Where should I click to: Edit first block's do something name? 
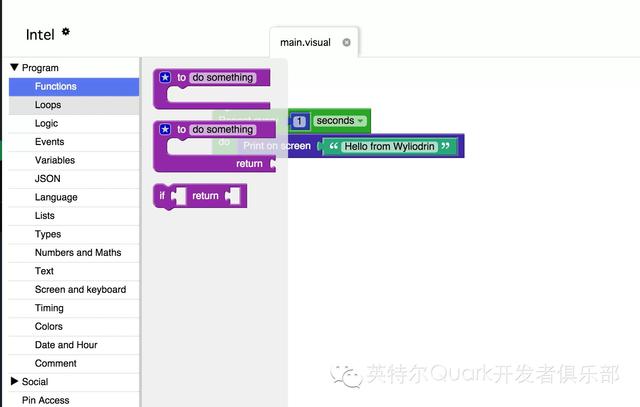coord(222,78)
